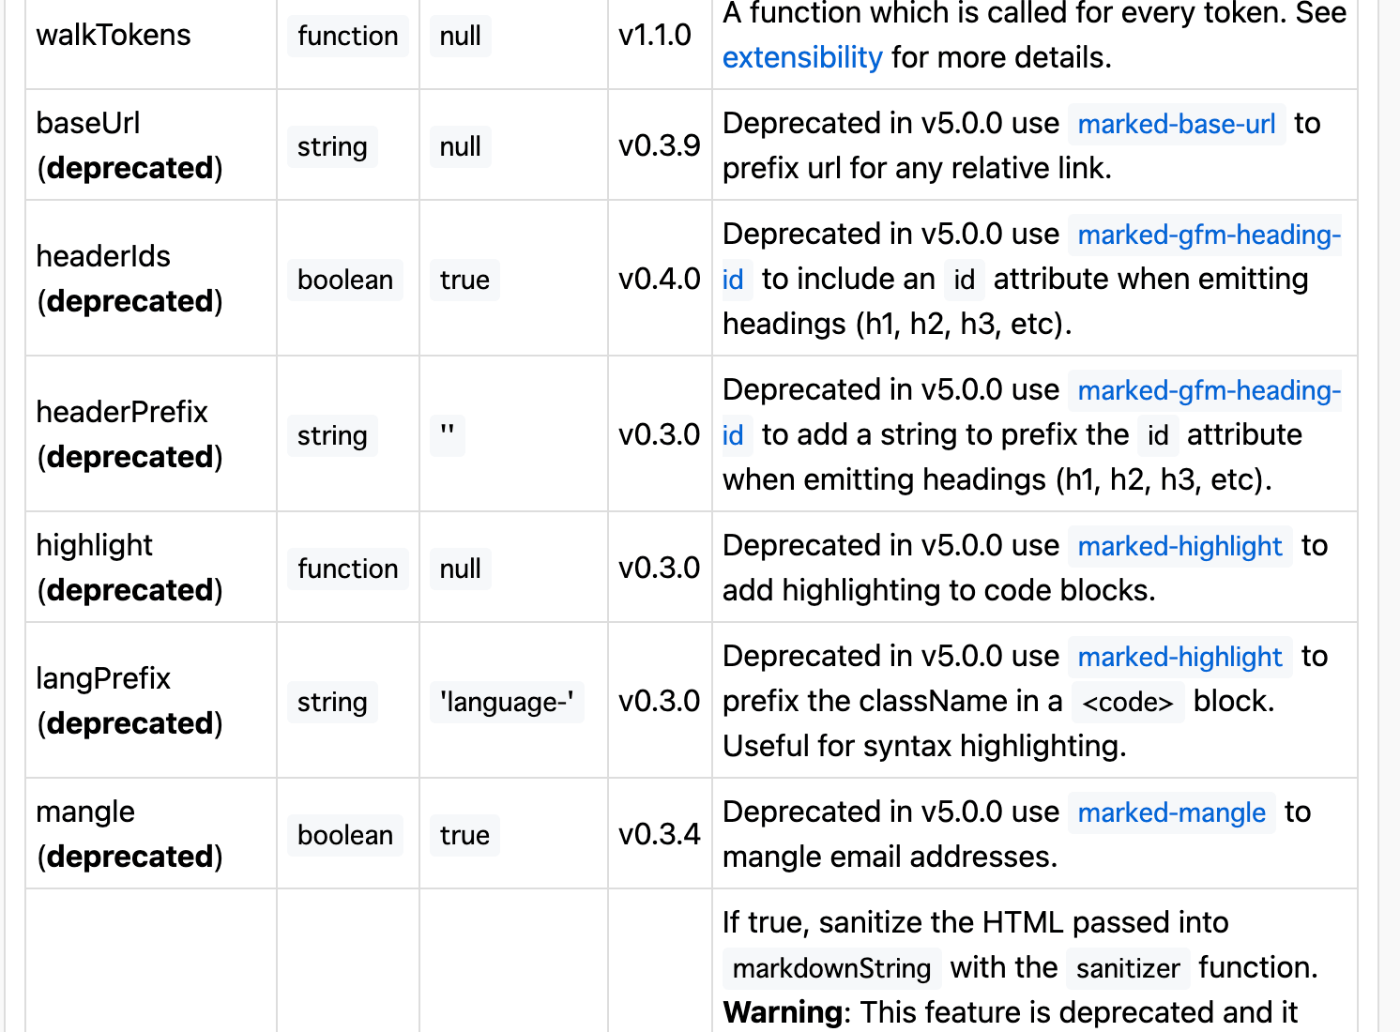Image resolution: width=1400 pixels, height=1032 pixels.
Task: Click the sanitizer inline code
Action: coord(1128,968)
